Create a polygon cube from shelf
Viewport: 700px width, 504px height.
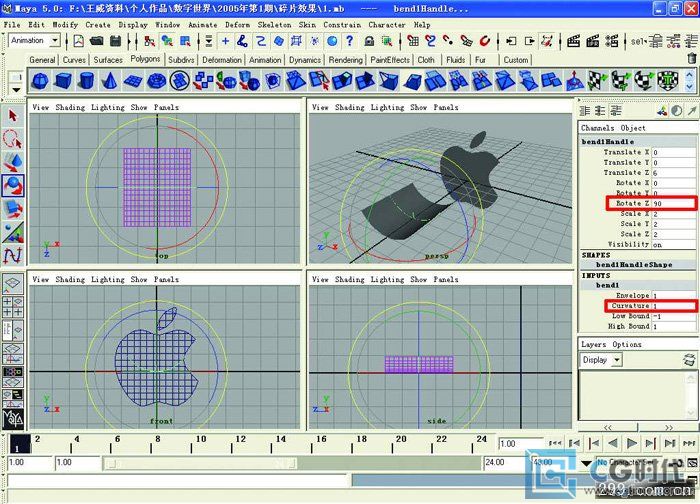(63, 81)
